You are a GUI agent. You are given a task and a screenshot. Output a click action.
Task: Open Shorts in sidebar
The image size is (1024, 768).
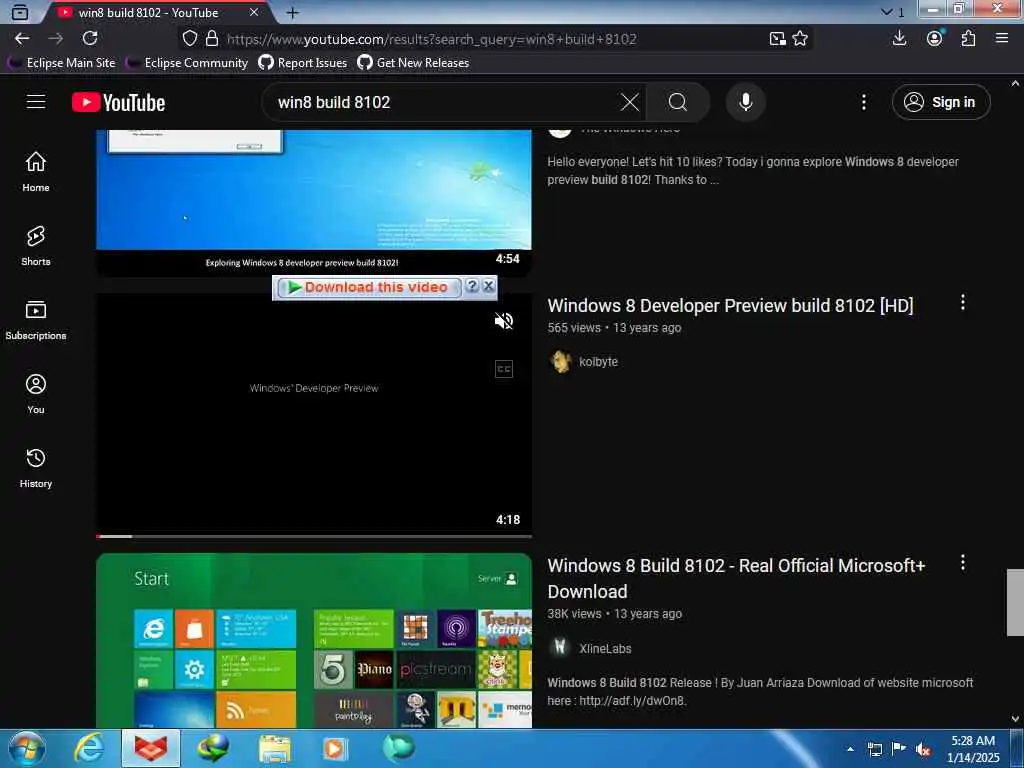coord(36,246)
